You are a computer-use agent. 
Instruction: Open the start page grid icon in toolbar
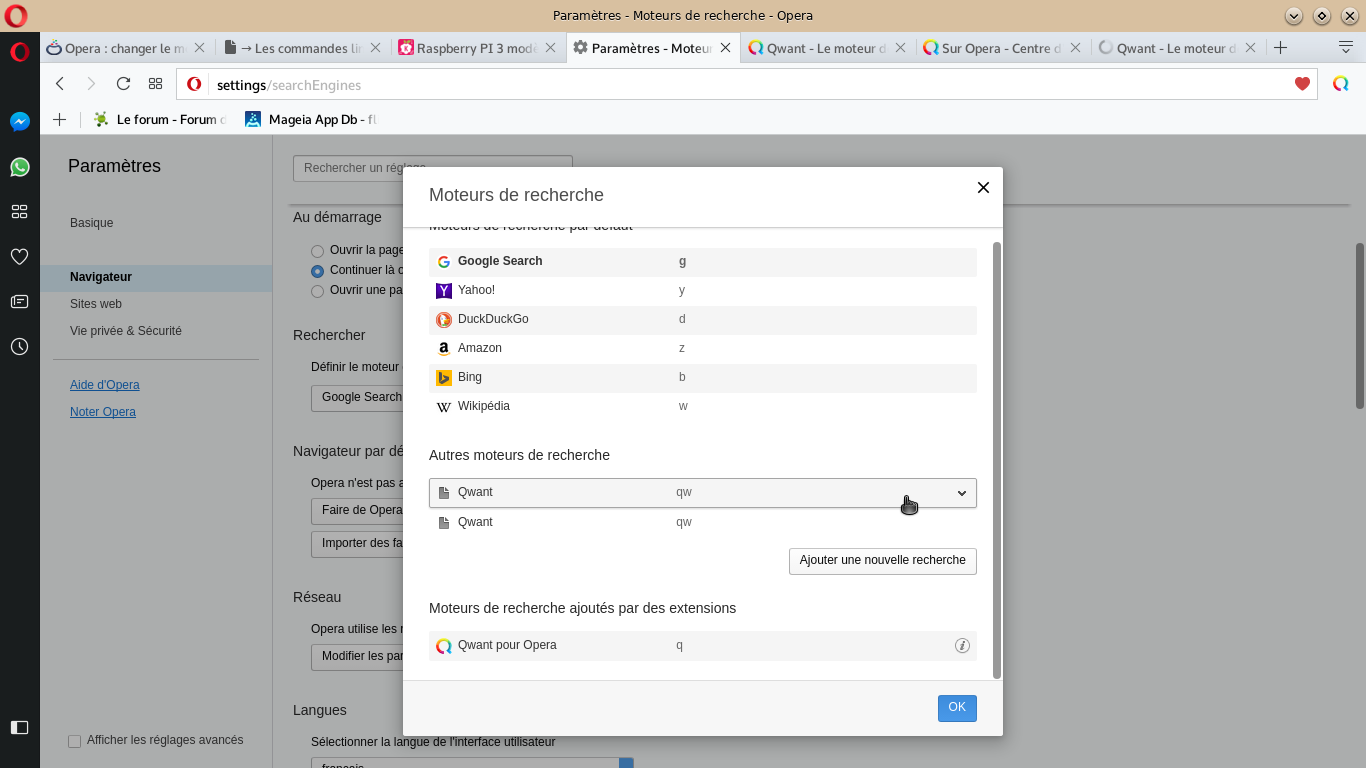click(155, 84)
